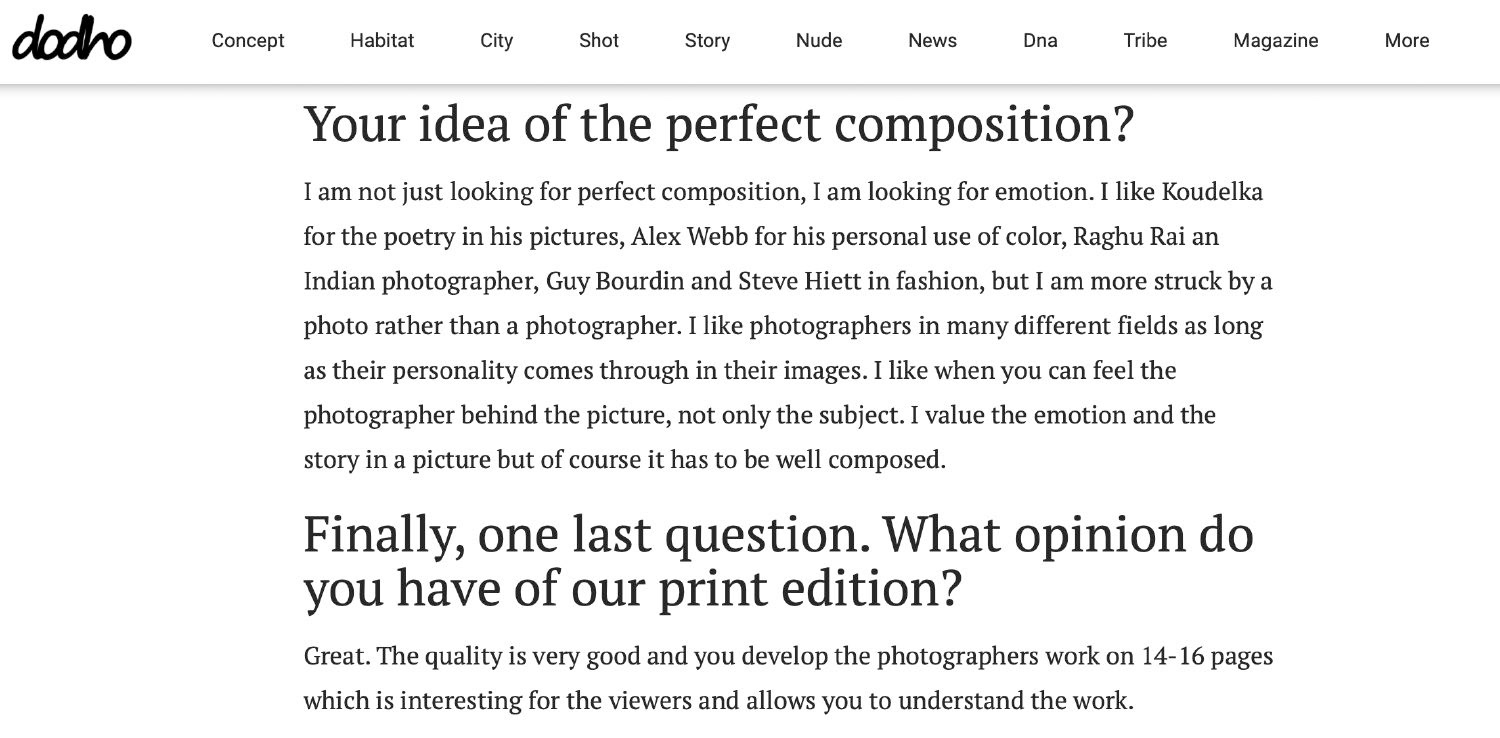The width and height of the screenshot is (1500, 738).
Task: Click the 'Your idea of the perfect composition?' heading
Action: tap(718, 124)
